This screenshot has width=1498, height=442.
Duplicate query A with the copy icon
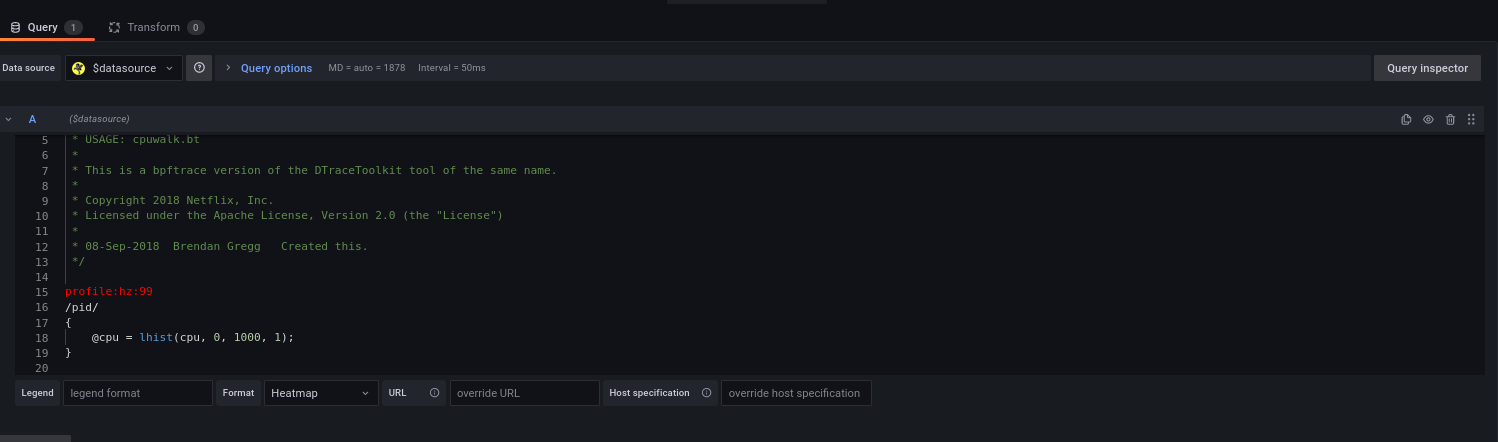pyautogui.click(x=1406, y=120)
